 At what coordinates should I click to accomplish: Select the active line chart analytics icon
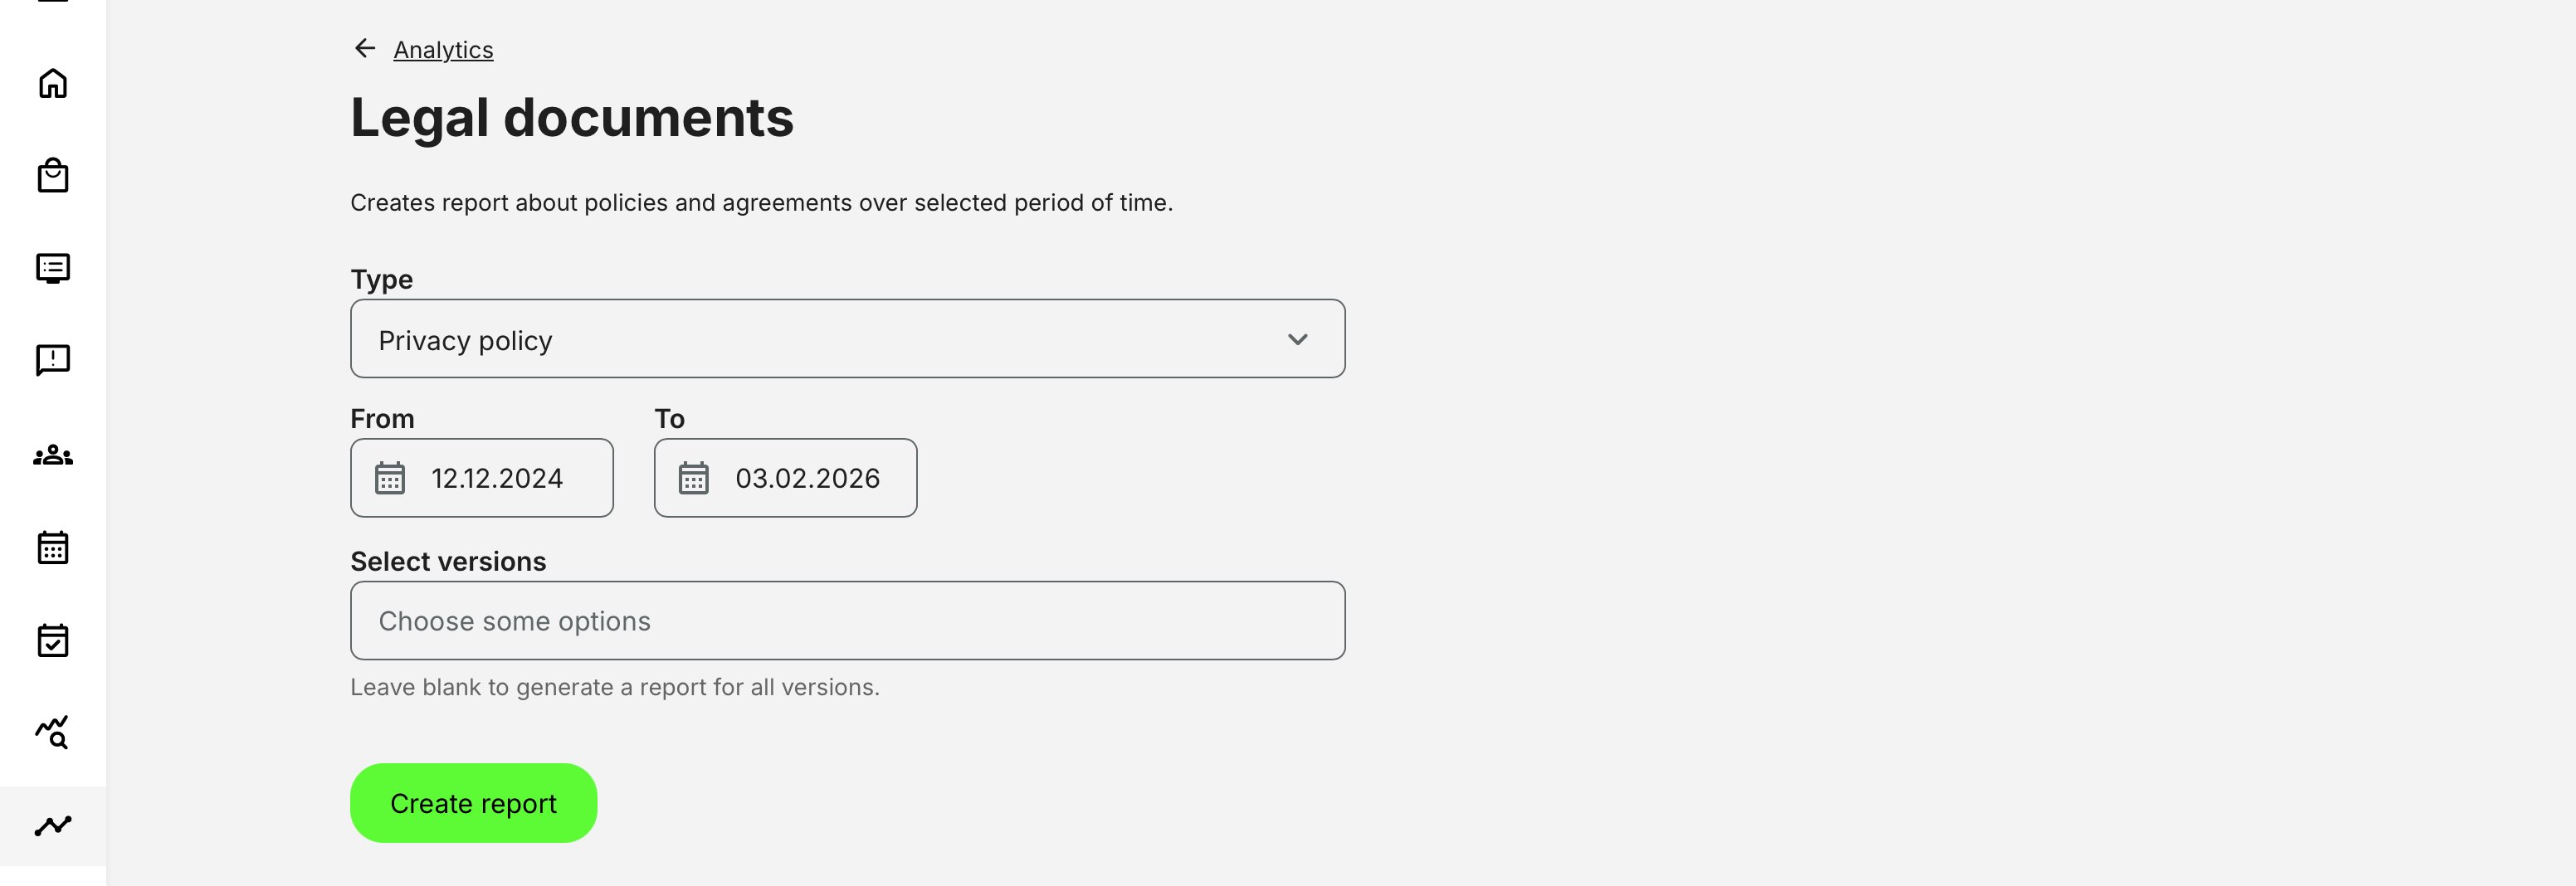(x=54, y=825)
